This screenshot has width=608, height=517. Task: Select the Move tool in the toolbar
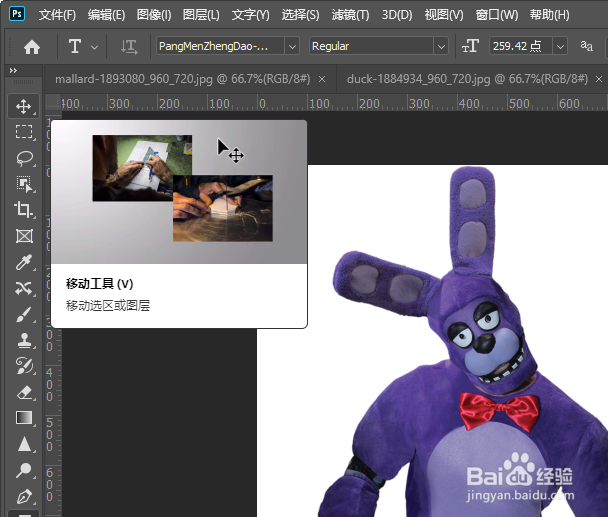pos(24,106)
